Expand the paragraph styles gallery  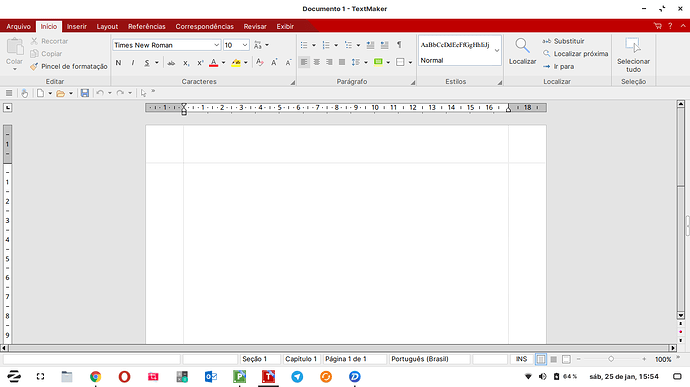coord(497,51)
